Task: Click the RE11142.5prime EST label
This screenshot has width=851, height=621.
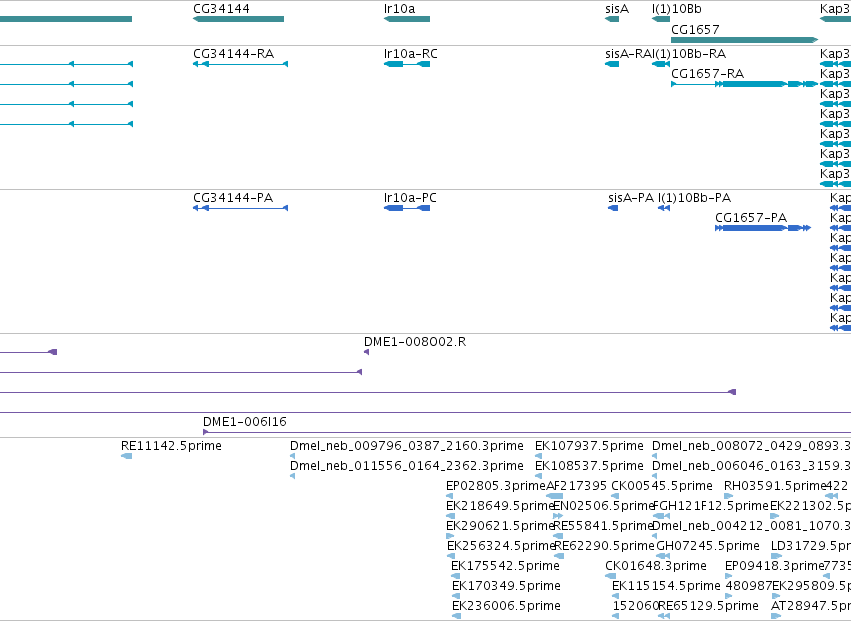Action: [172, 446]
